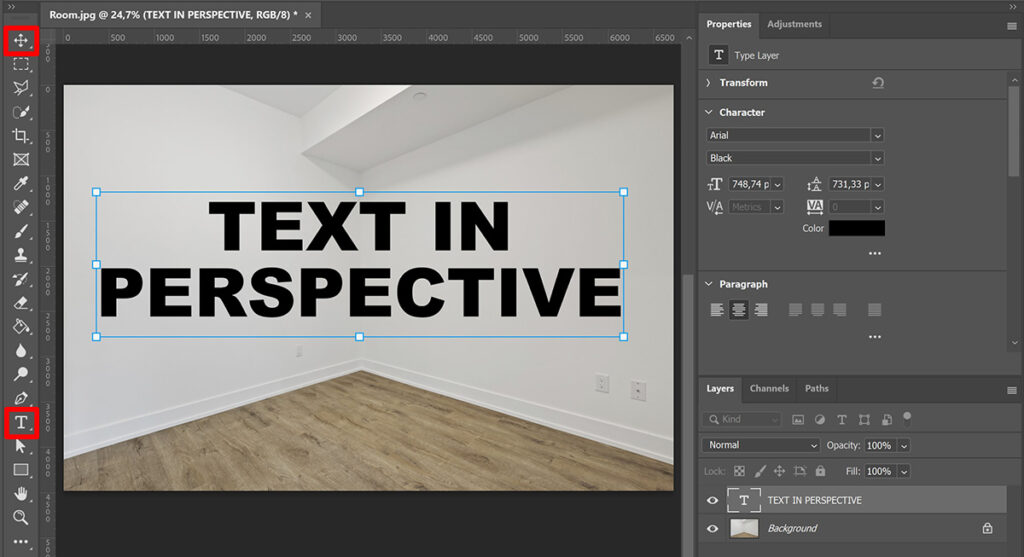1024x557 pixels.
Task: Select the Brush tool
Action: pyautogui.click(x=21, y=231)
